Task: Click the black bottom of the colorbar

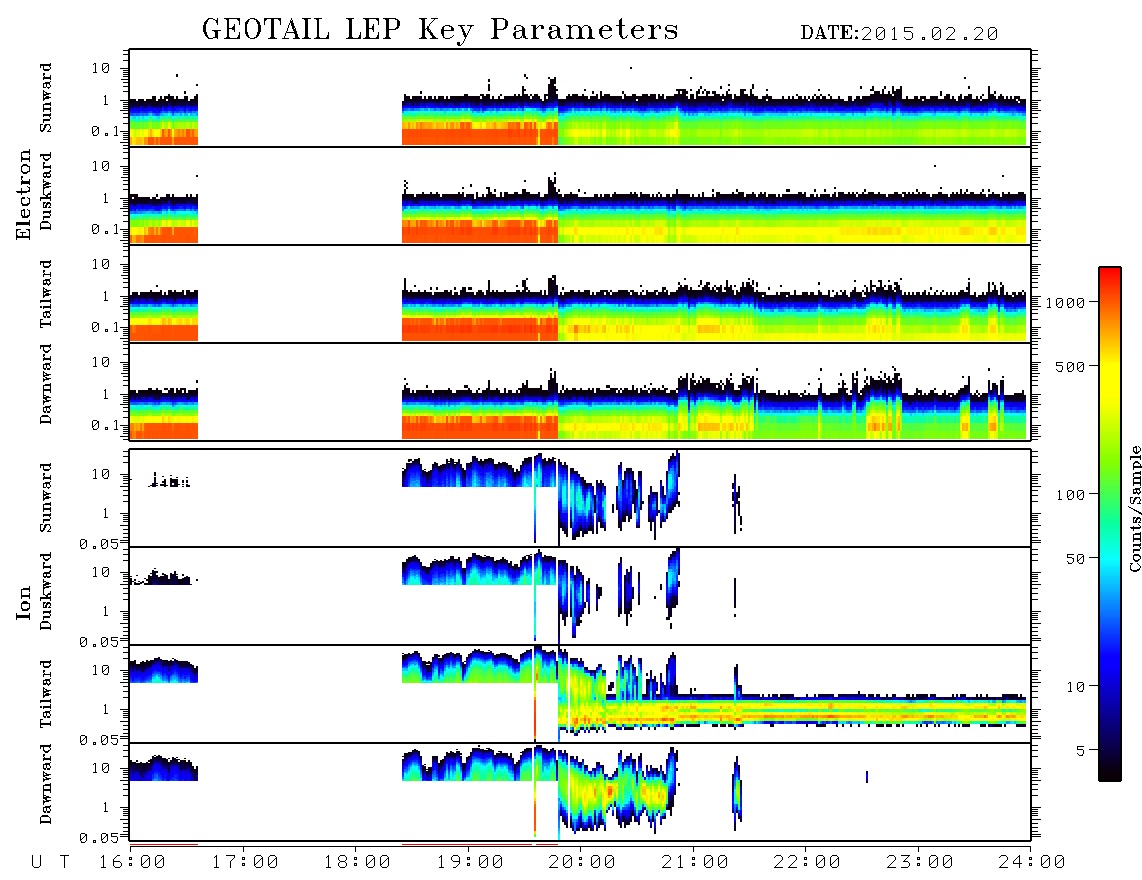Action: click(1110, 771)
